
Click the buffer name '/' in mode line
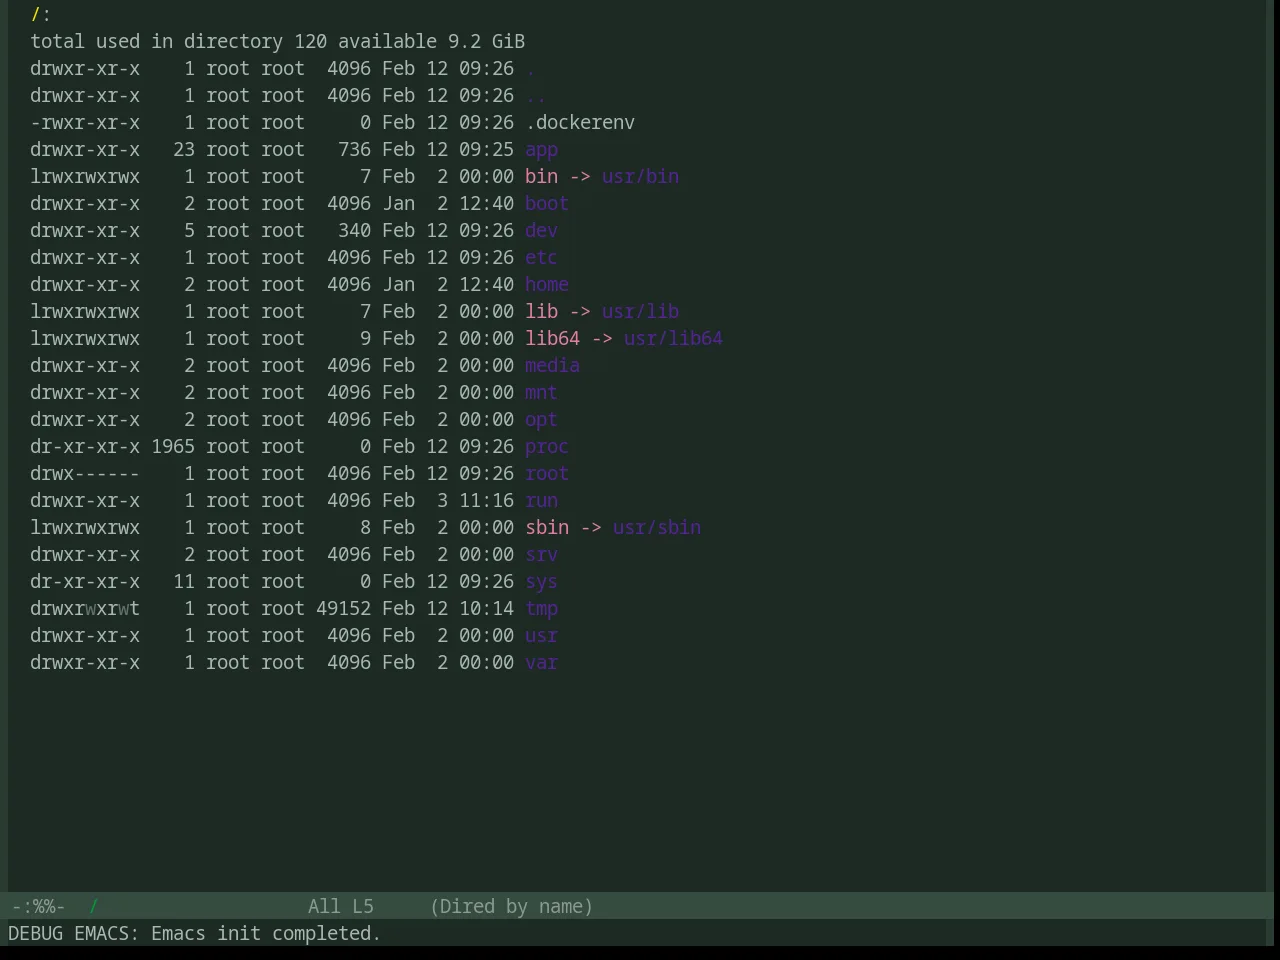pyautogui.click(x=93, y=907)
